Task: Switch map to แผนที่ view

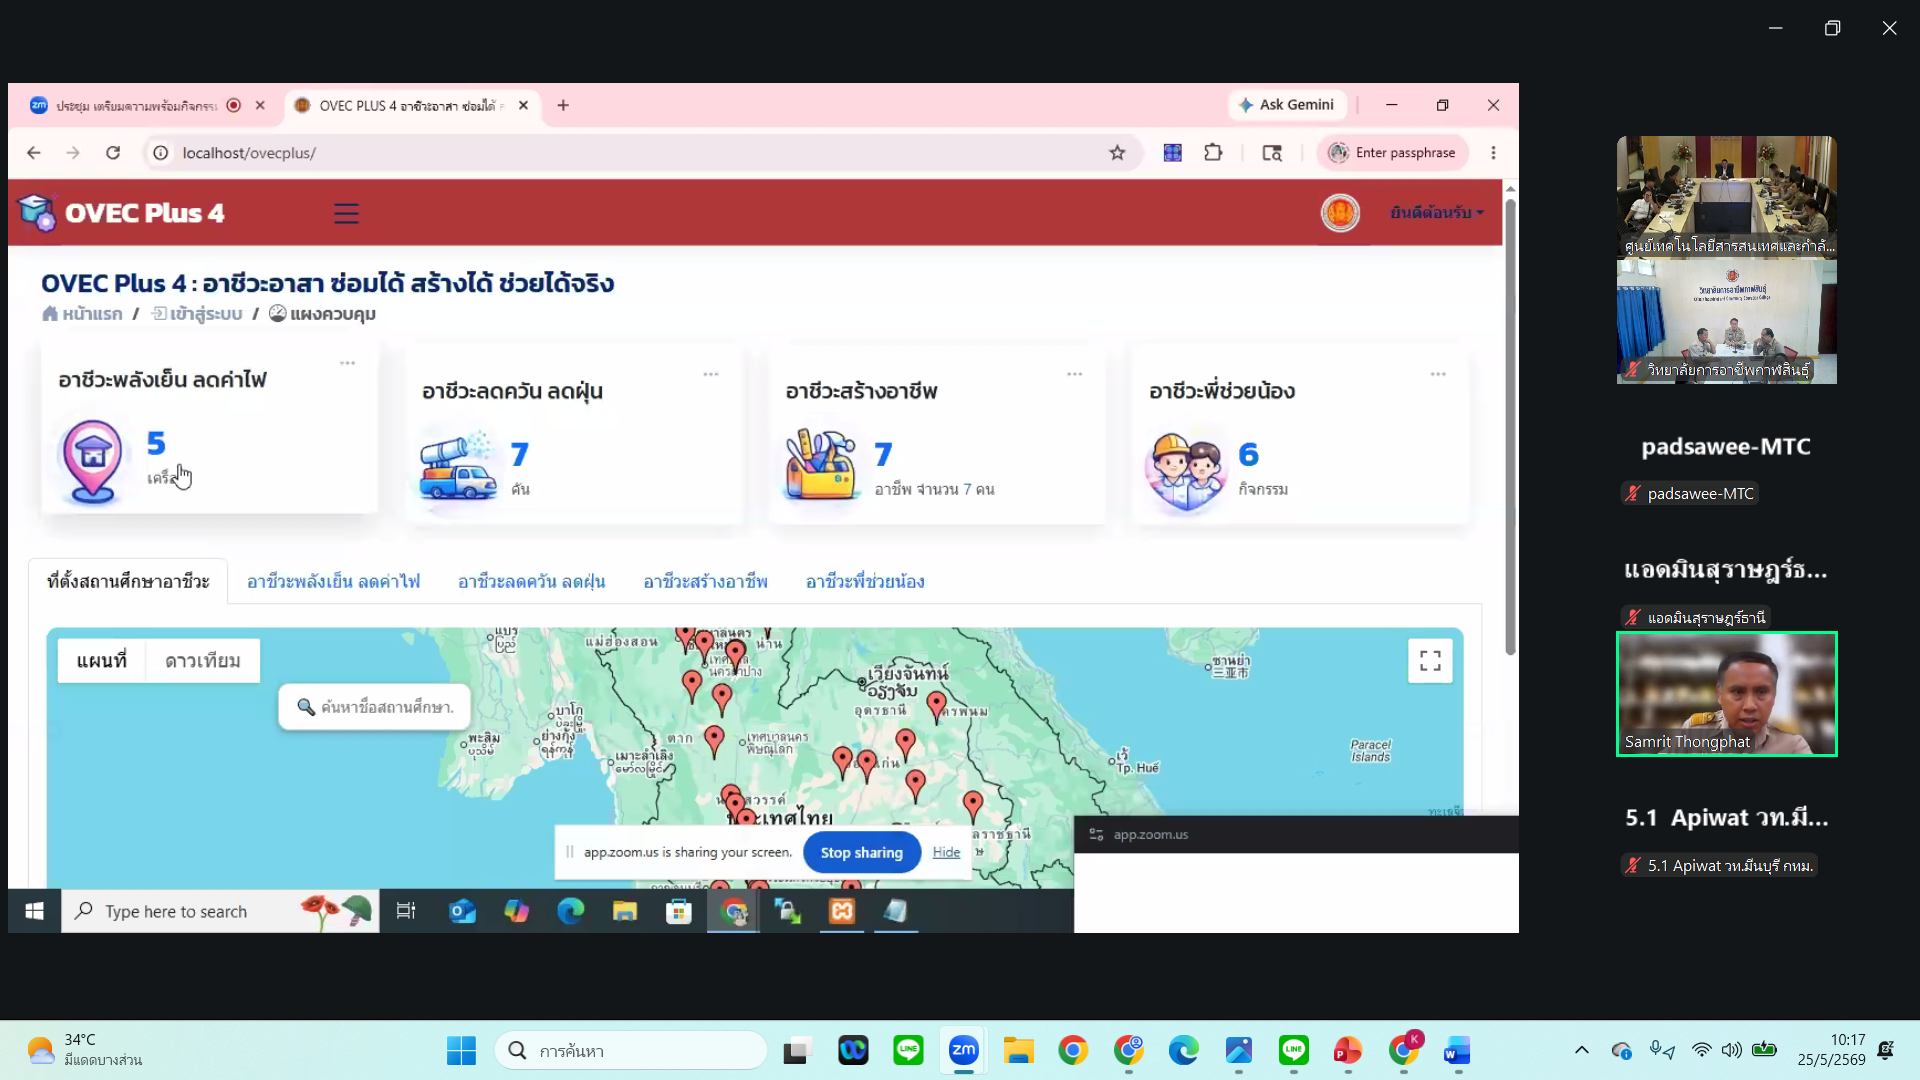Action: pos(102,661)
